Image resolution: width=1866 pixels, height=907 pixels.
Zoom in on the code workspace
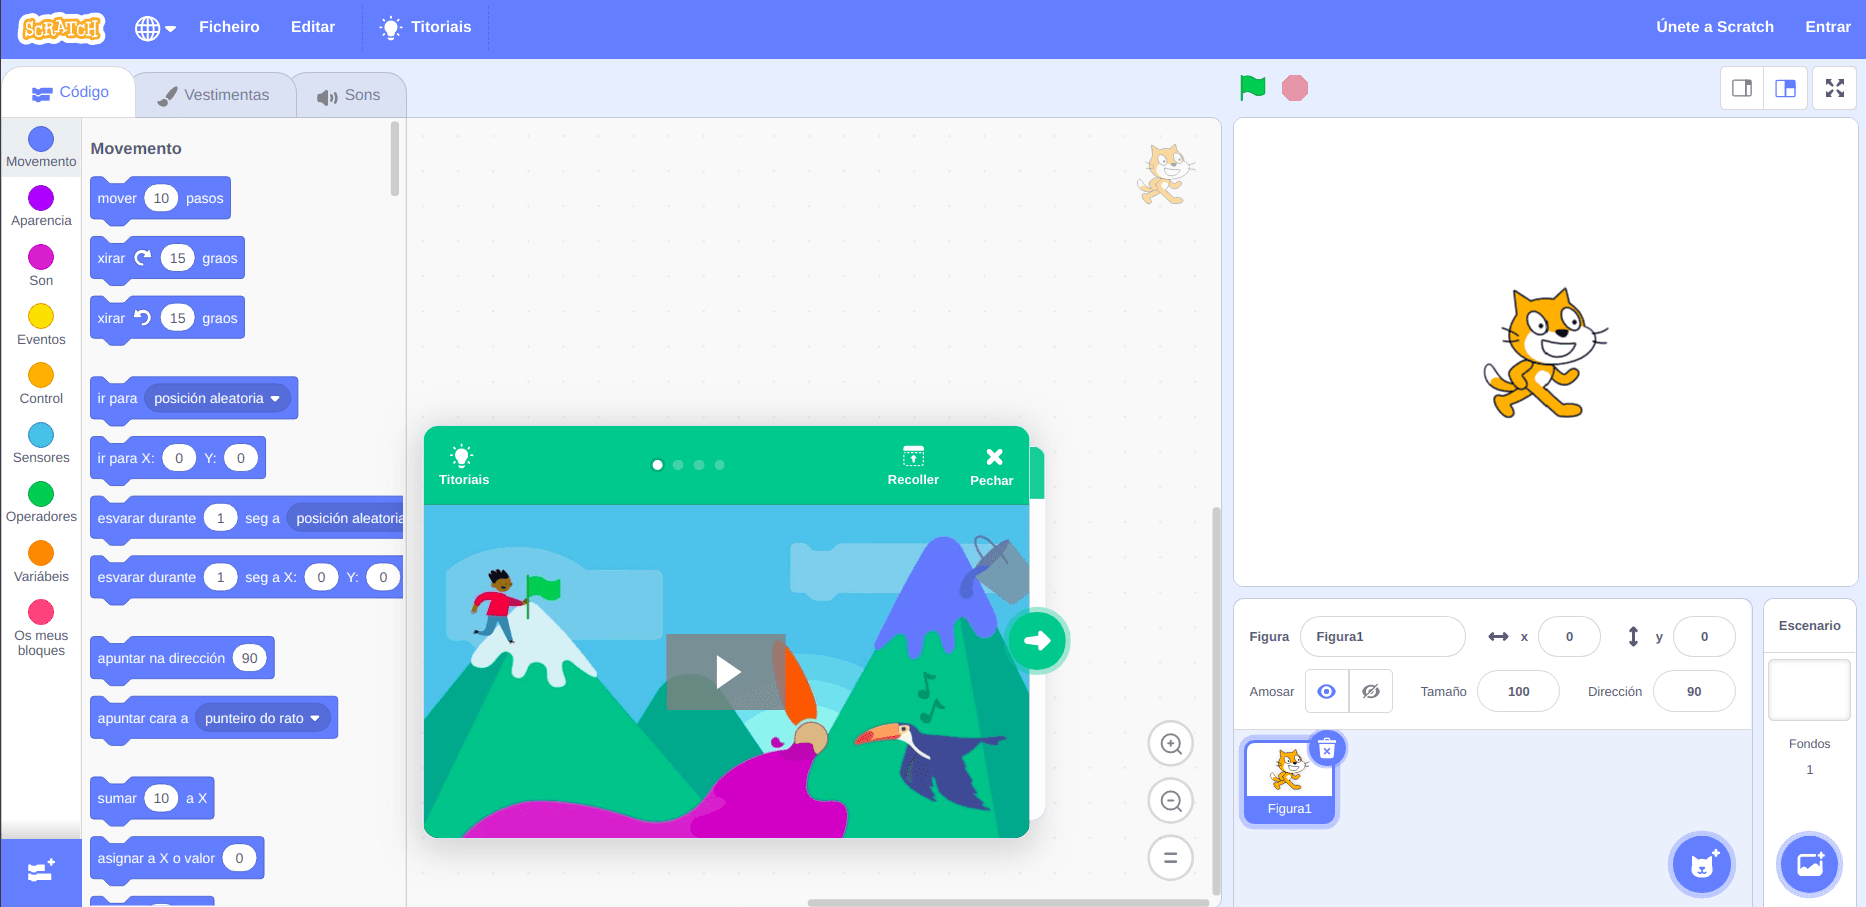pyautogui.click(x=1170, y=744)
